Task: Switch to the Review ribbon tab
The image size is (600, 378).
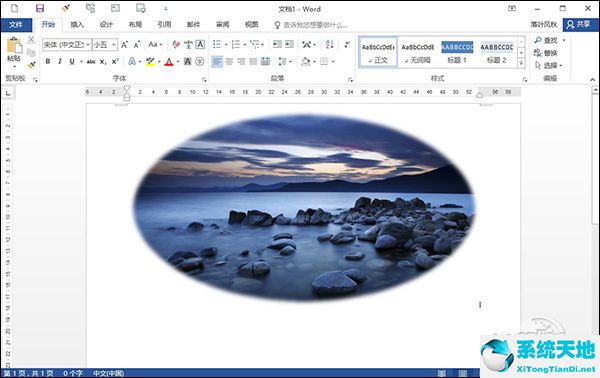Action: 222,25
